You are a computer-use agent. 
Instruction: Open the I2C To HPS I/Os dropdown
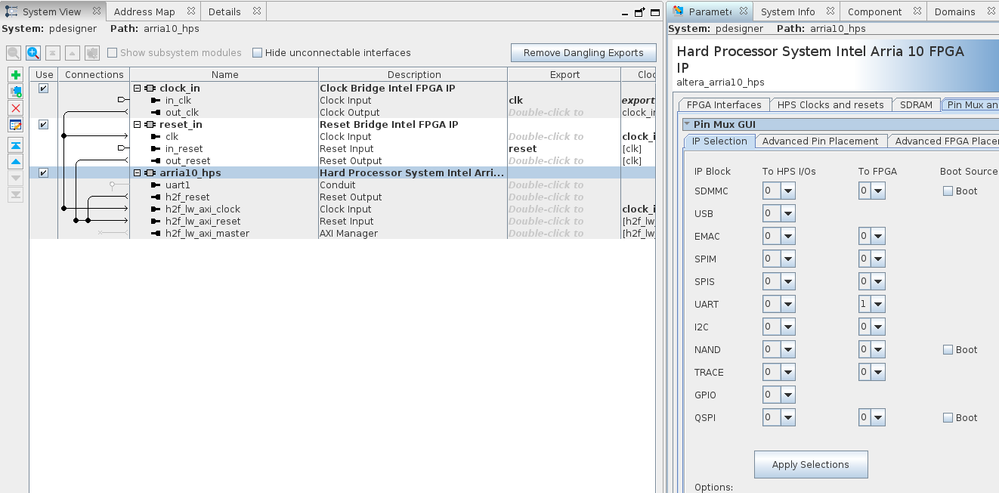788,327
